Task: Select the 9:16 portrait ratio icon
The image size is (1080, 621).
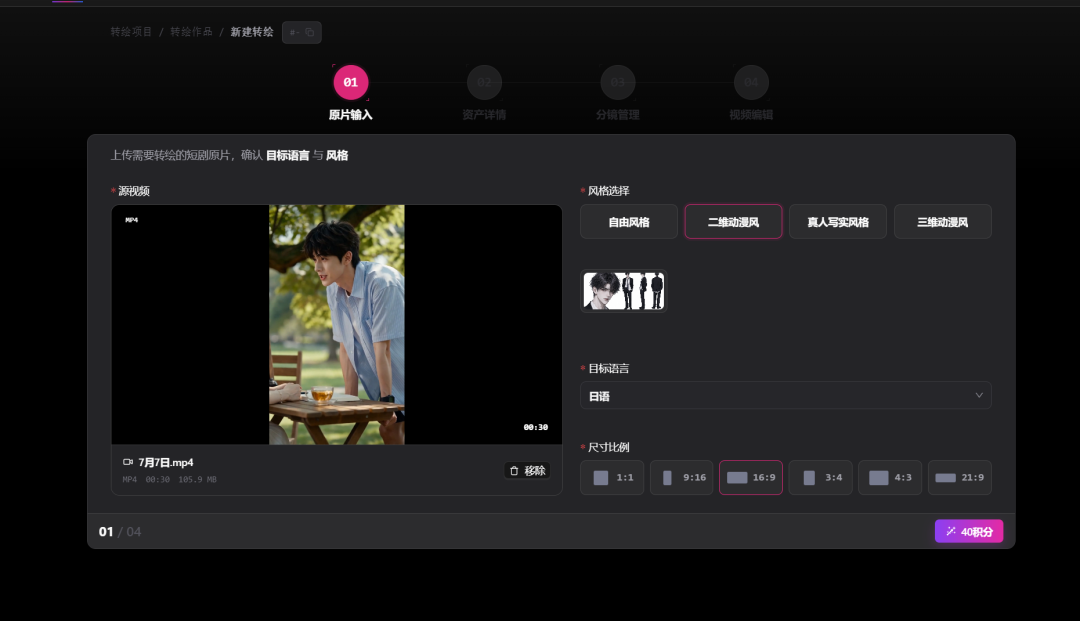Action: 667,478
